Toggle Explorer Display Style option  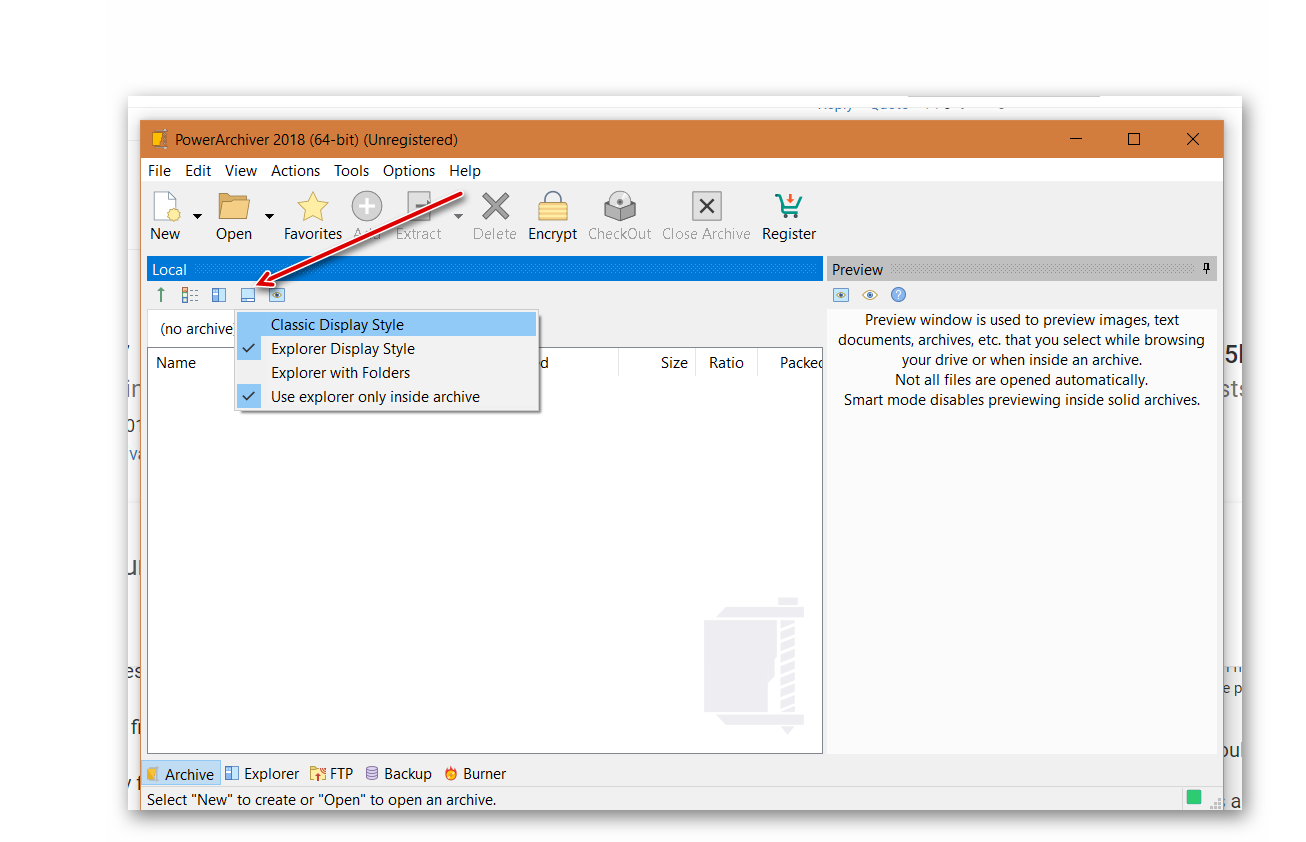pos(387,349)
